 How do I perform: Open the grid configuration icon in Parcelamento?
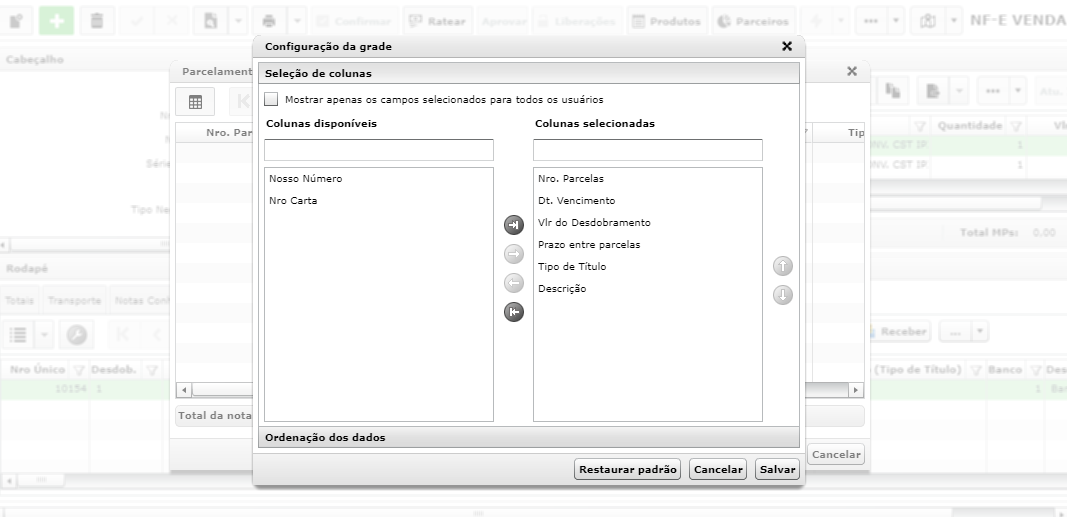[195, 102]
